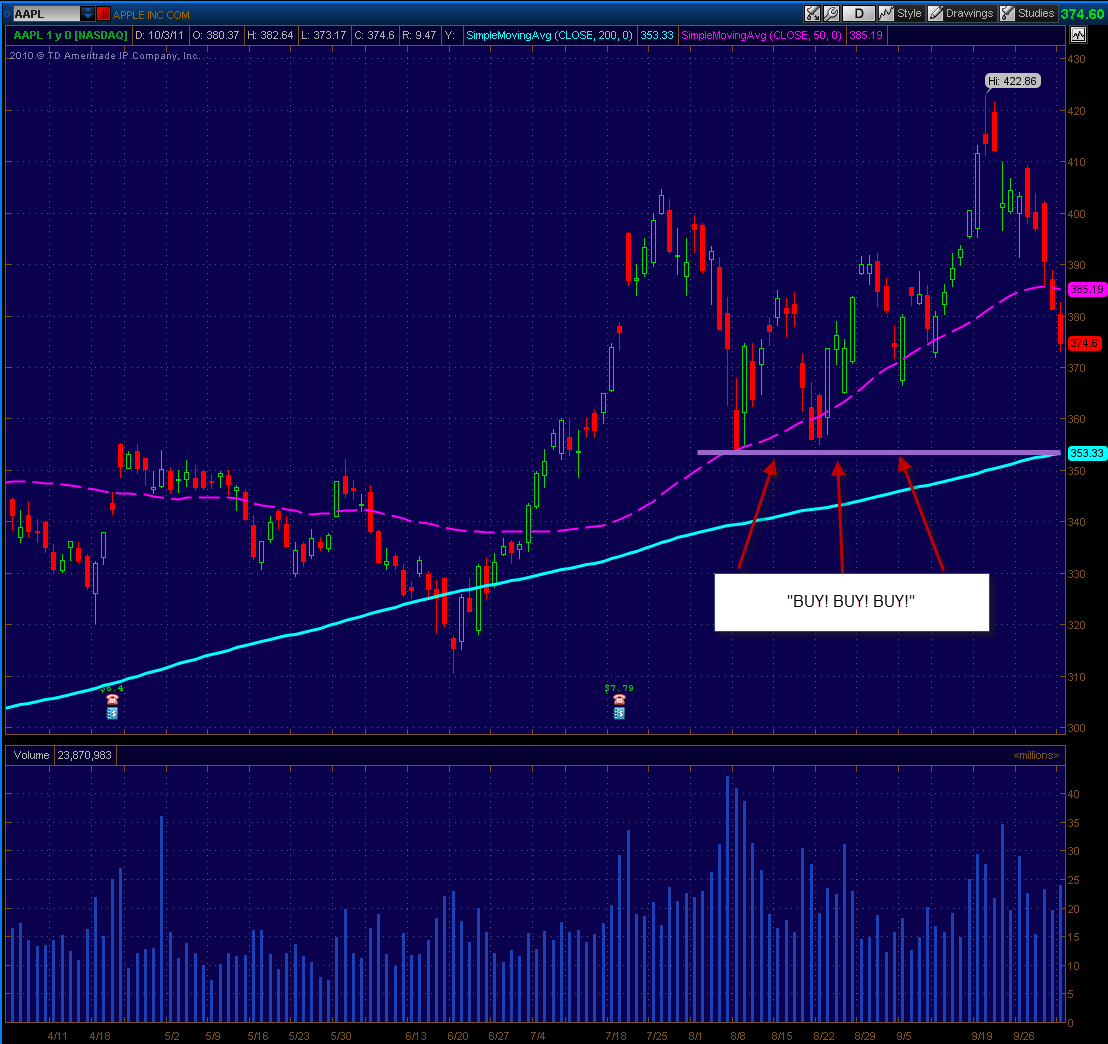The image size is (1108, 1044).
Task: Click the SimpleMovingAvg (CLOSE, 200, 0) study label
Action: coord(549,35)
